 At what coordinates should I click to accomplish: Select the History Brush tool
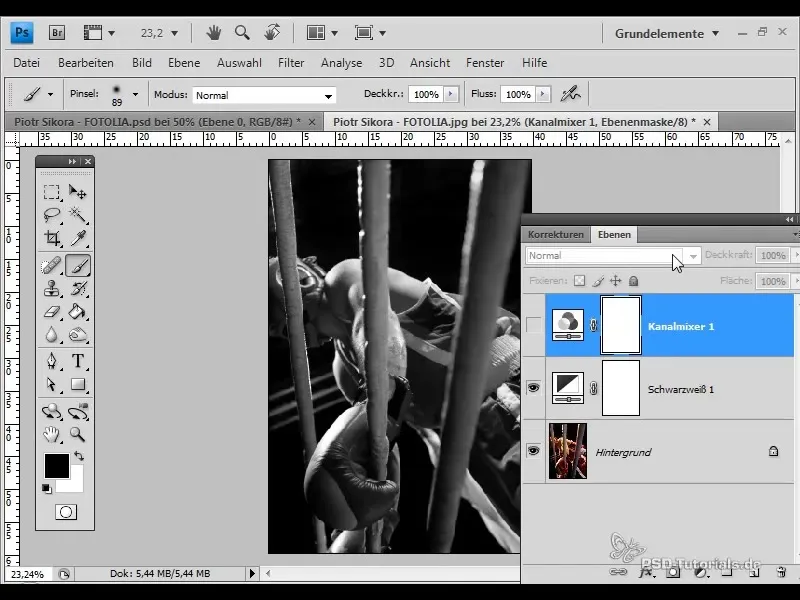78,289
